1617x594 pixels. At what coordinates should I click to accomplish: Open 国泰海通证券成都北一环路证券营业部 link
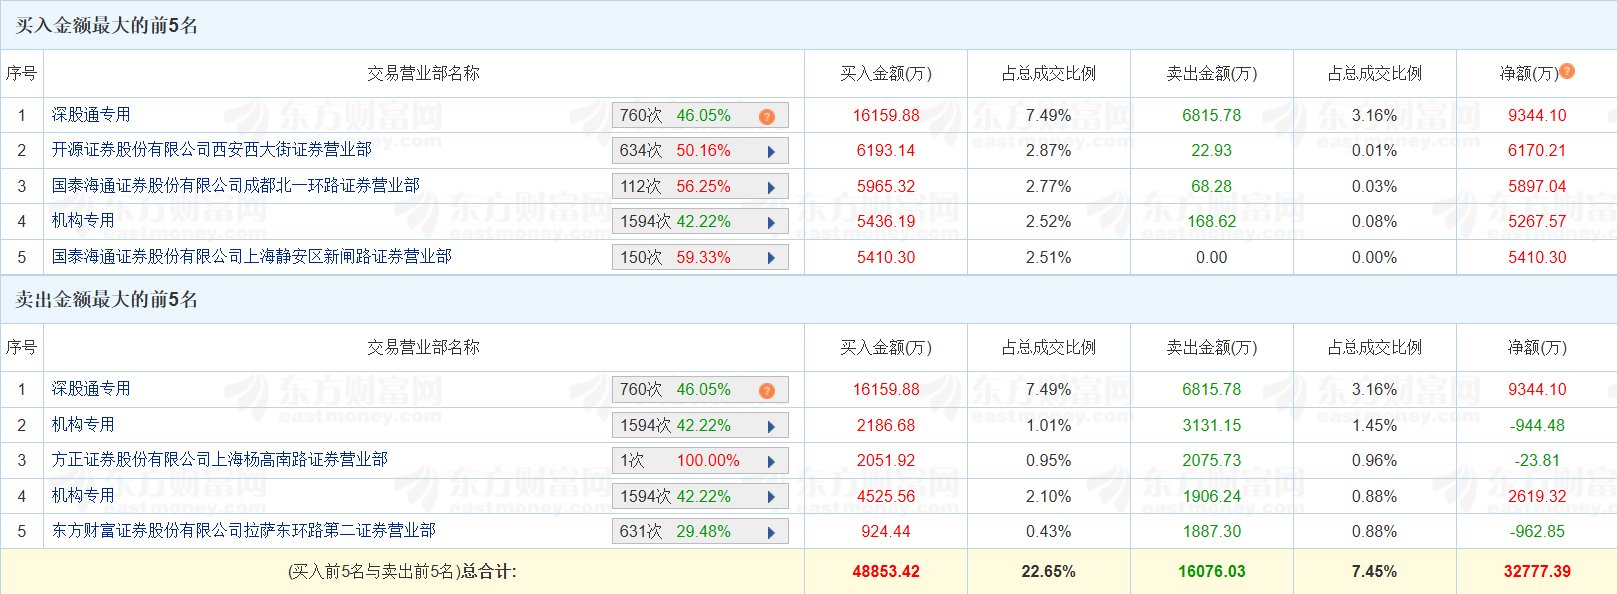pos(235,186)
